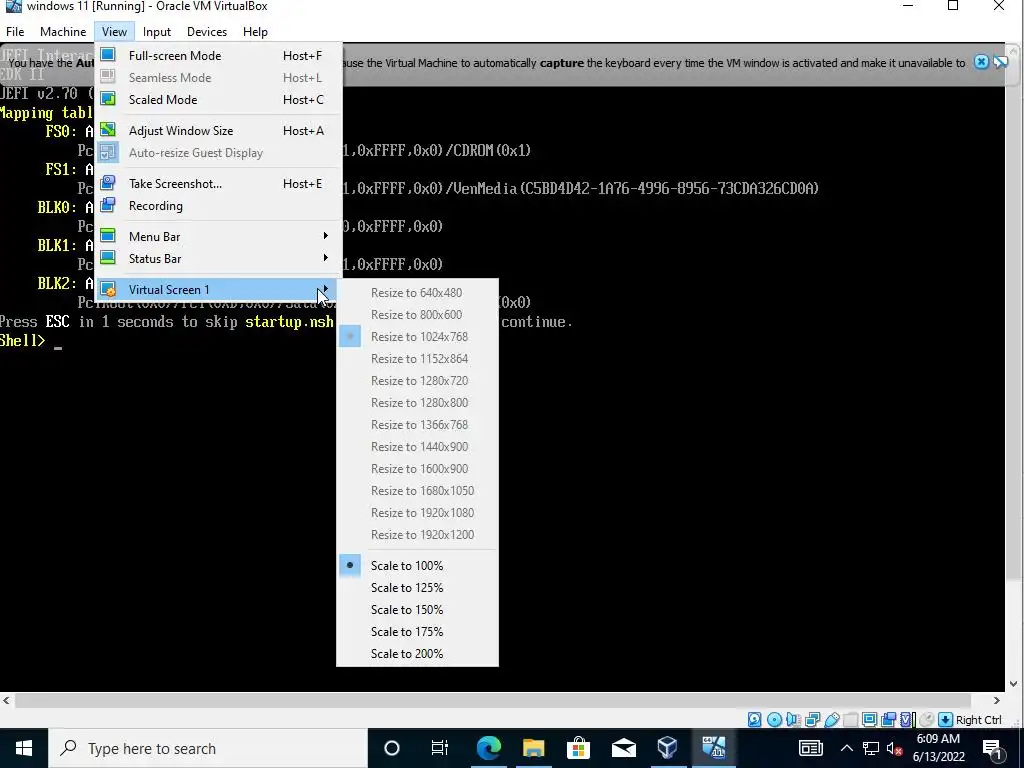Start Recording from the View menu
1024x768 pixels.
pyautogui.click(x=218, y=206)
